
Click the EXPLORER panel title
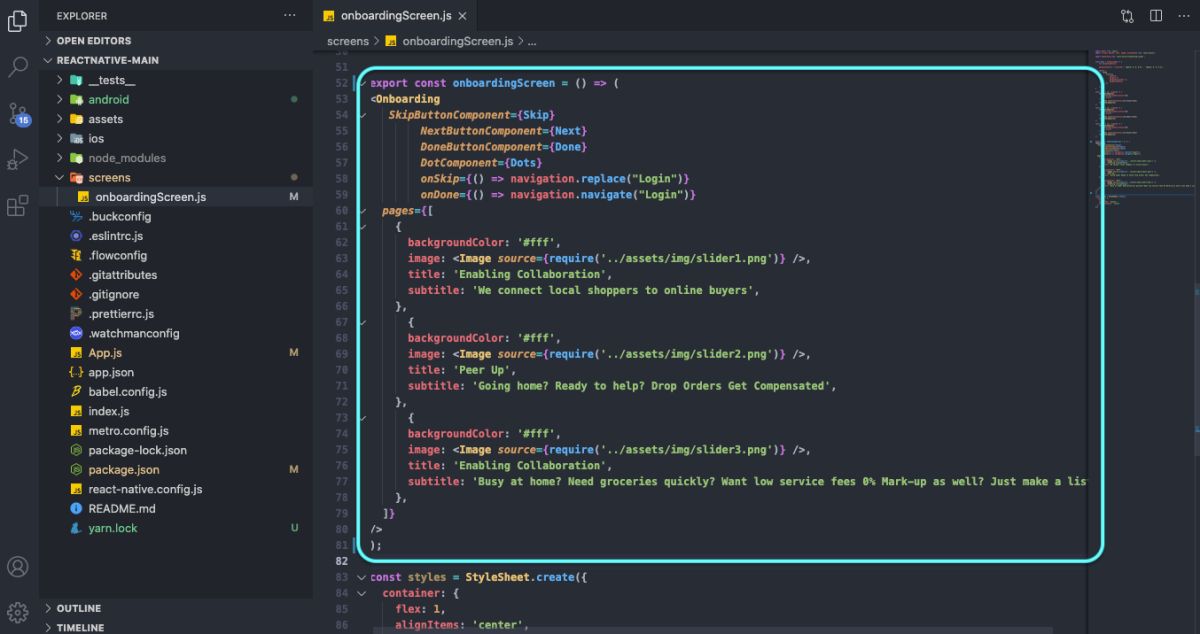pos(82,16)
